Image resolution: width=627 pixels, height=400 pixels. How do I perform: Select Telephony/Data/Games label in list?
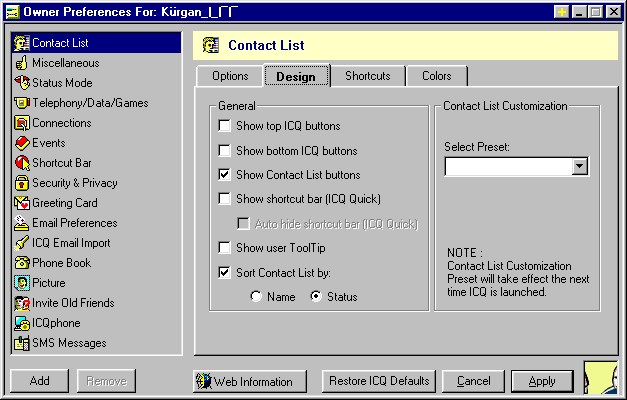(x=90, y=103)
